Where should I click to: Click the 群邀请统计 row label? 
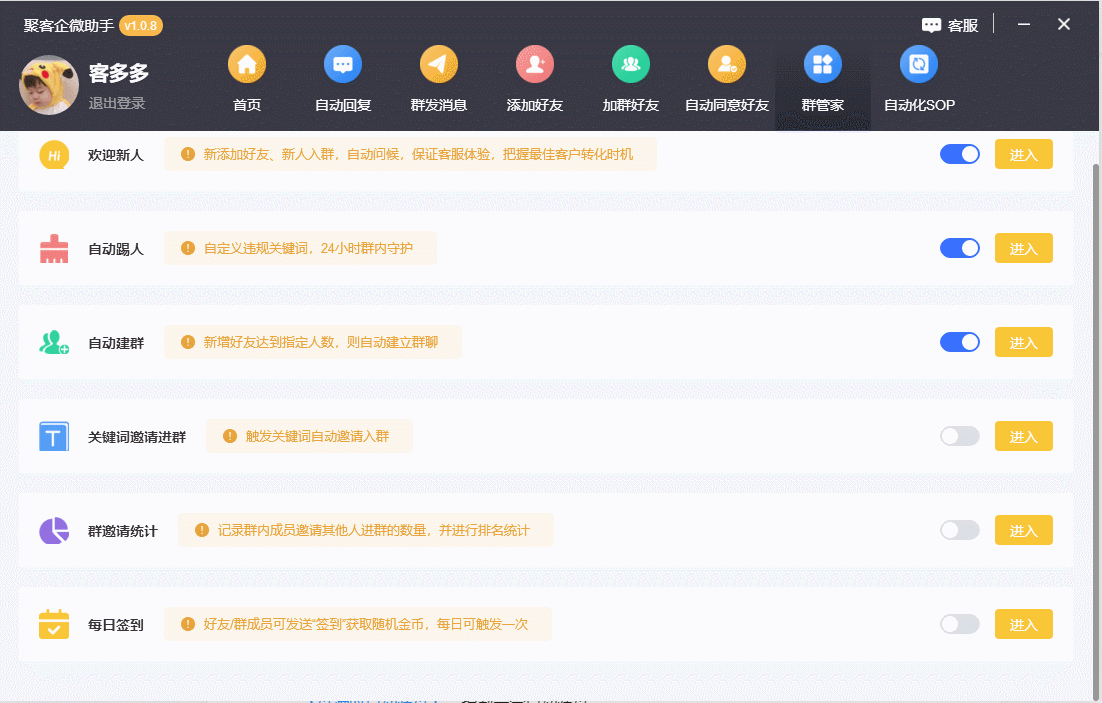pyautogui.click(x=123, y=531)
